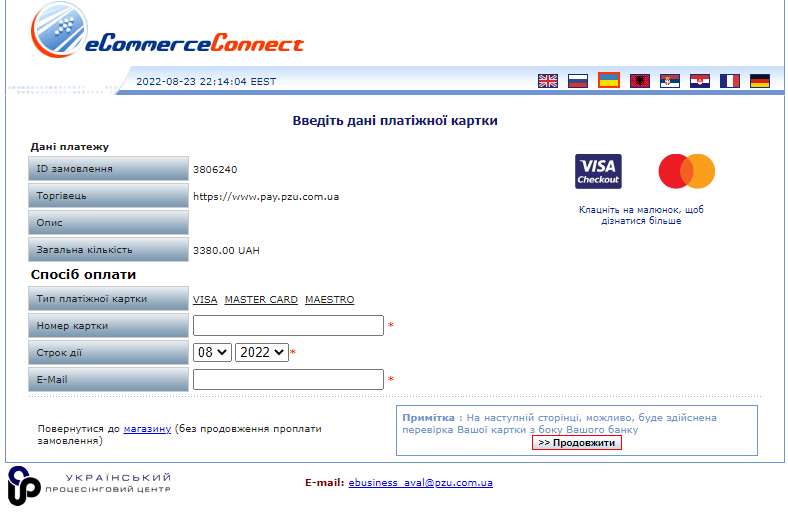Switch to French via flag icon
The image size is (788, 527).
click(x=730, y=81)
